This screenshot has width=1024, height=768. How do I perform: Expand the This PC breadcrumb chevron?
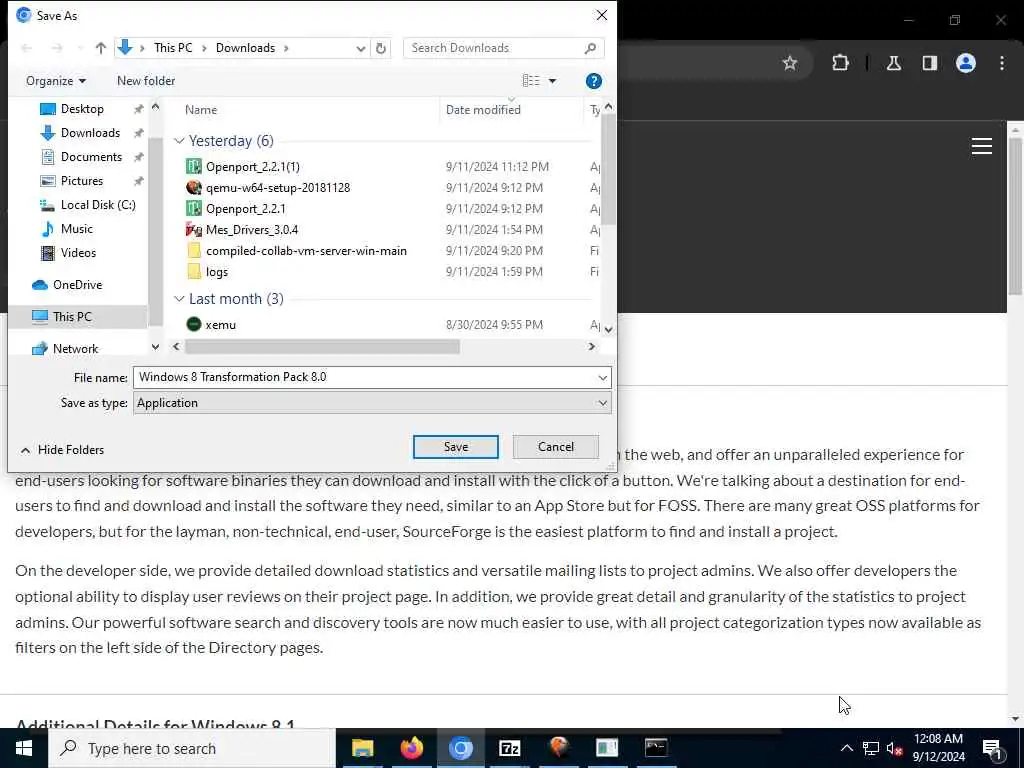pos(204,48)
